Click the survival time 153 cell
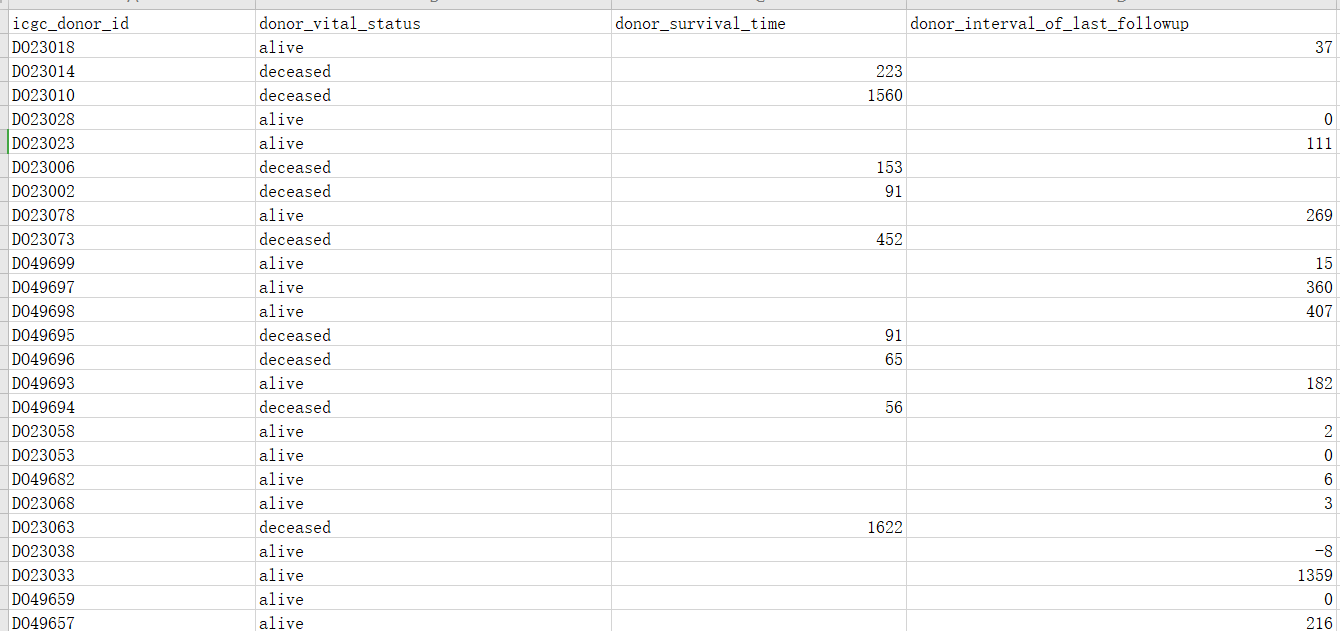This screenshot has height=631, width=1340. 759,167
